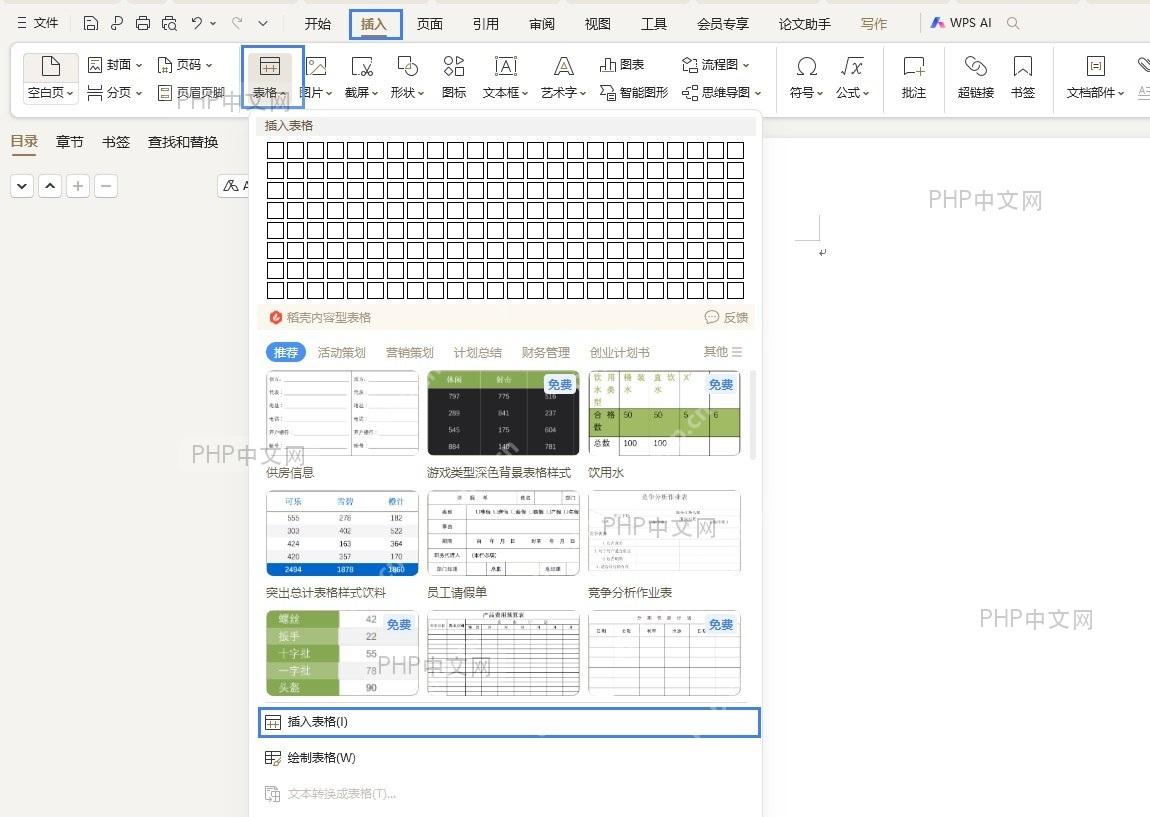Open WPS AI assistant
This screenshot has width=1150, height=817.
point(961,23)
